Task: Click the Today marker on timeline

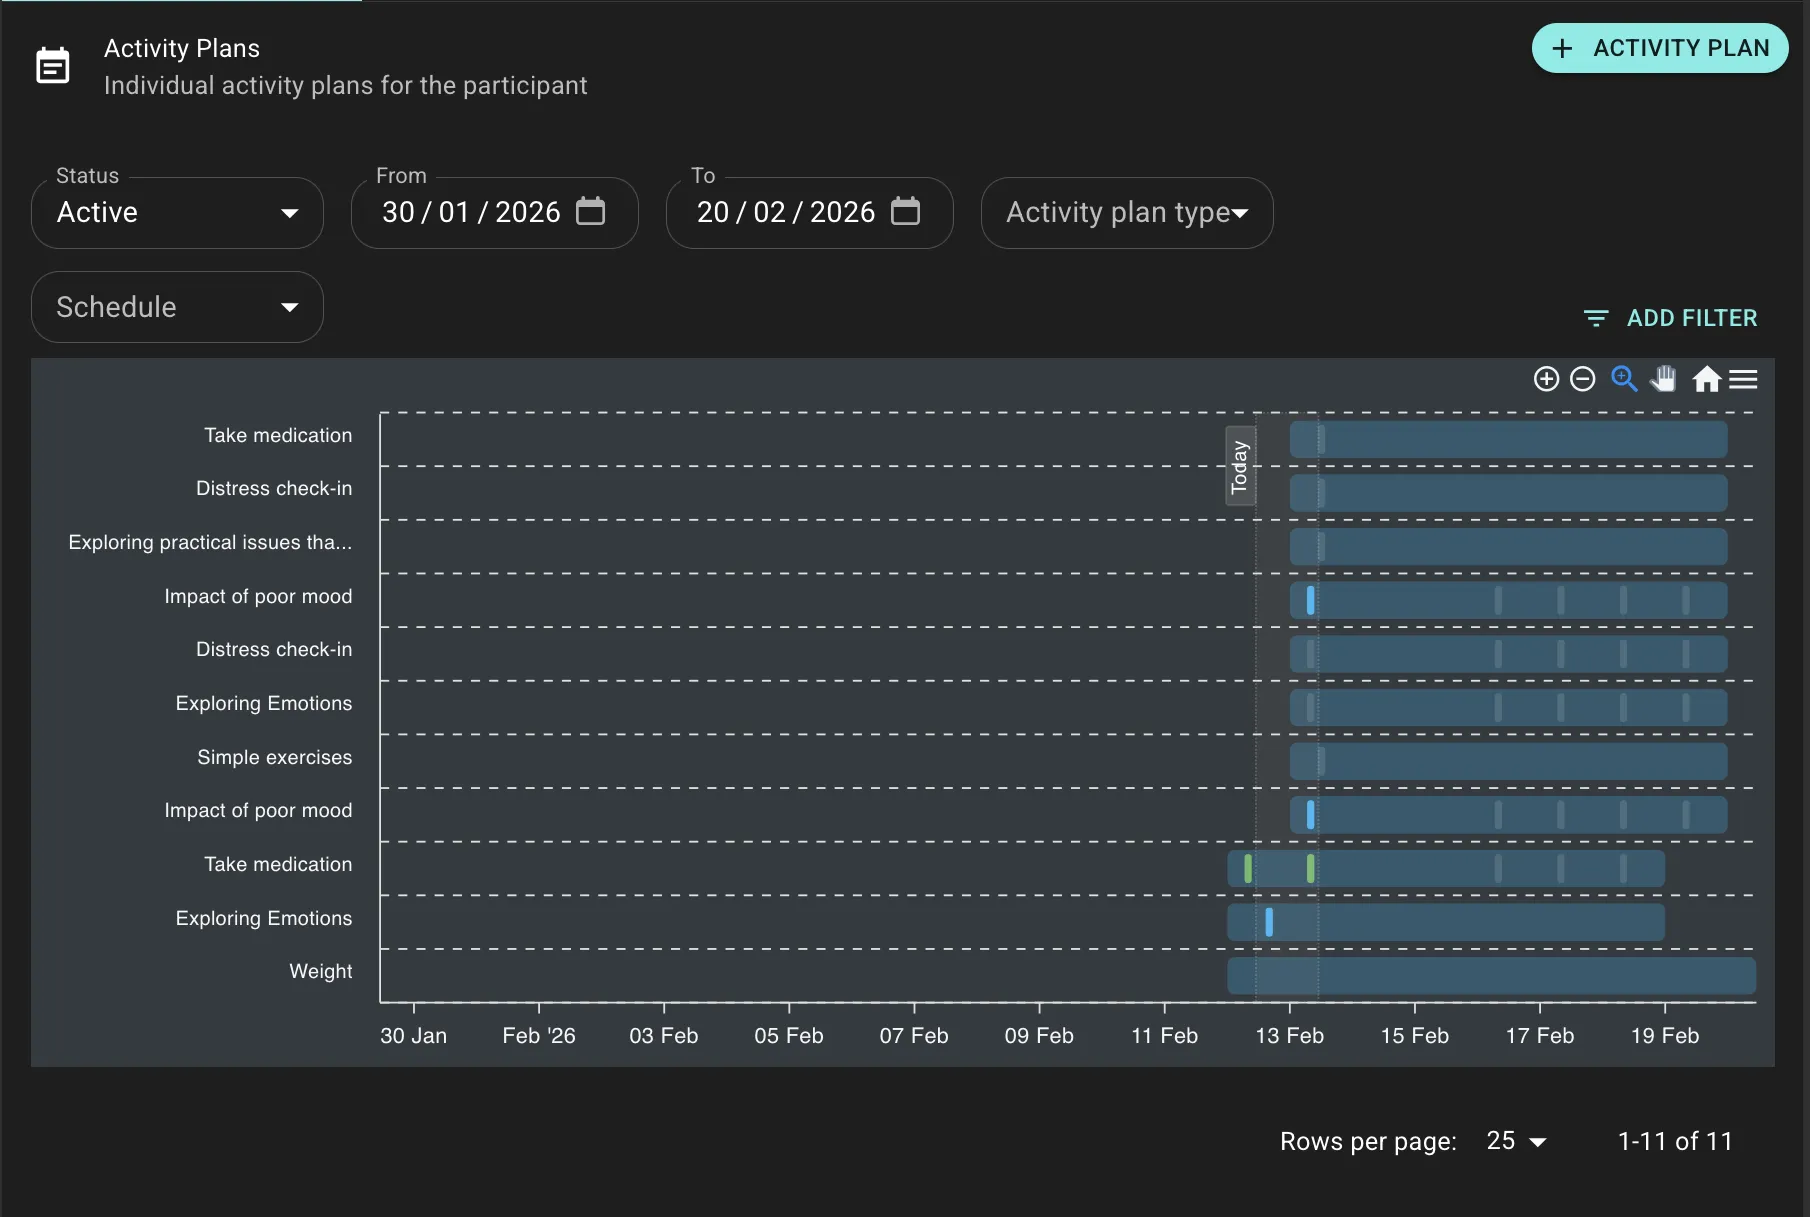Action: click(x=1240, y=466)
